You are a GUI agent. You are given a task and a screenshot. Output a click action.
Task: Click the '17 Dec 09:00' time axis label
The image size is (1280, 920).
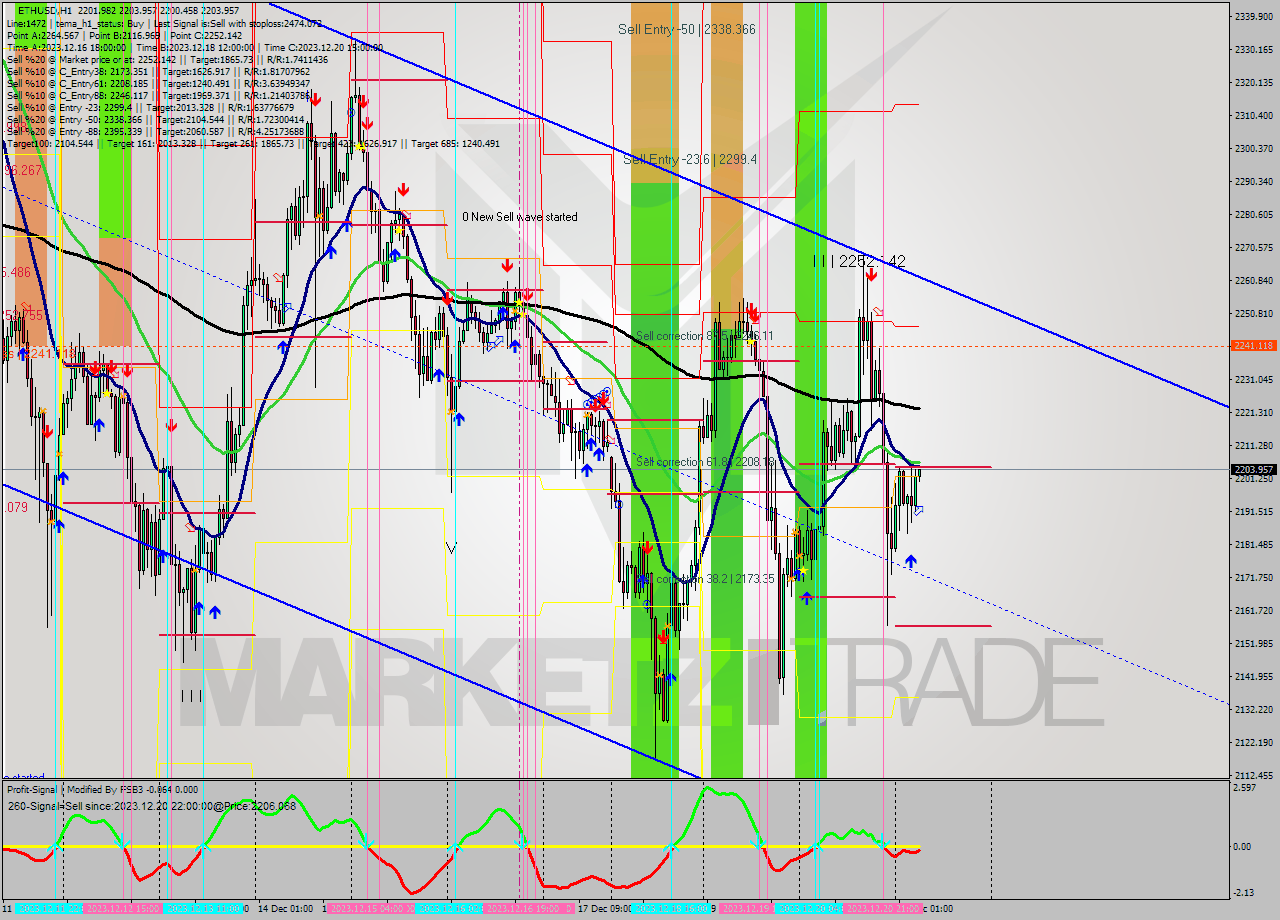pos(604,908)
